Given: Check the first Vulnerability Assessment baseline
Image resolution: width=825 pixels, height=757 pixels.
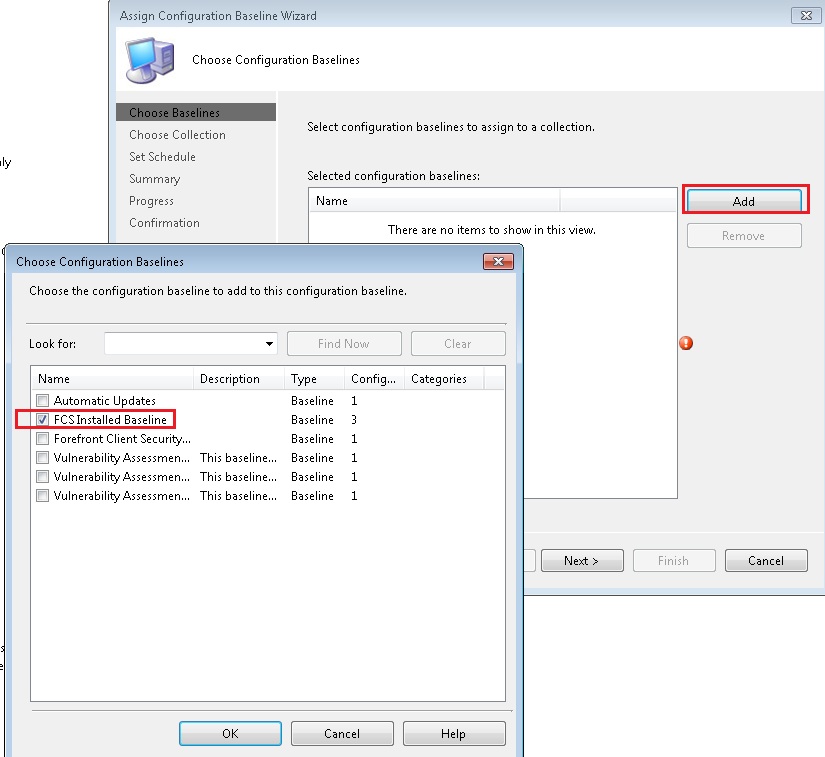Looking at the screenshot, I should point(42,458).
